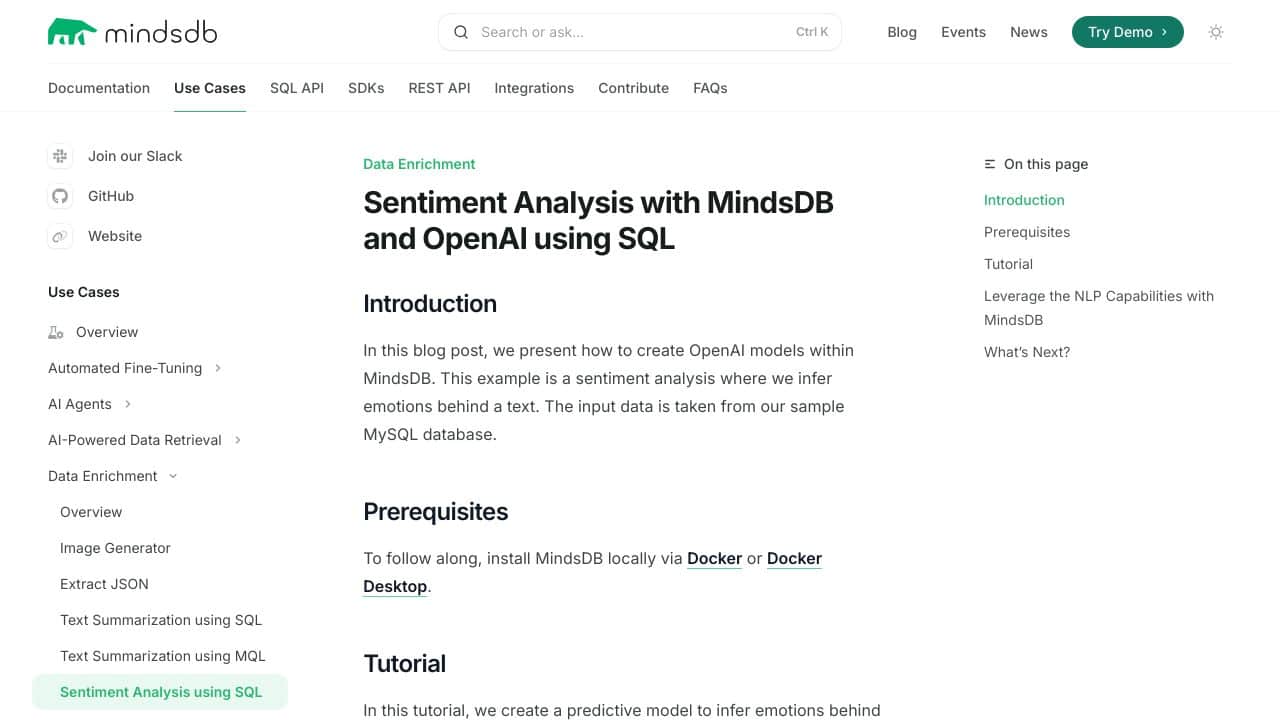Image resolution: width=1280 pixels, height=720 pixels.
Task: Select Sentiment Analysis using SQL item
Action: click(x=160, y=692)
